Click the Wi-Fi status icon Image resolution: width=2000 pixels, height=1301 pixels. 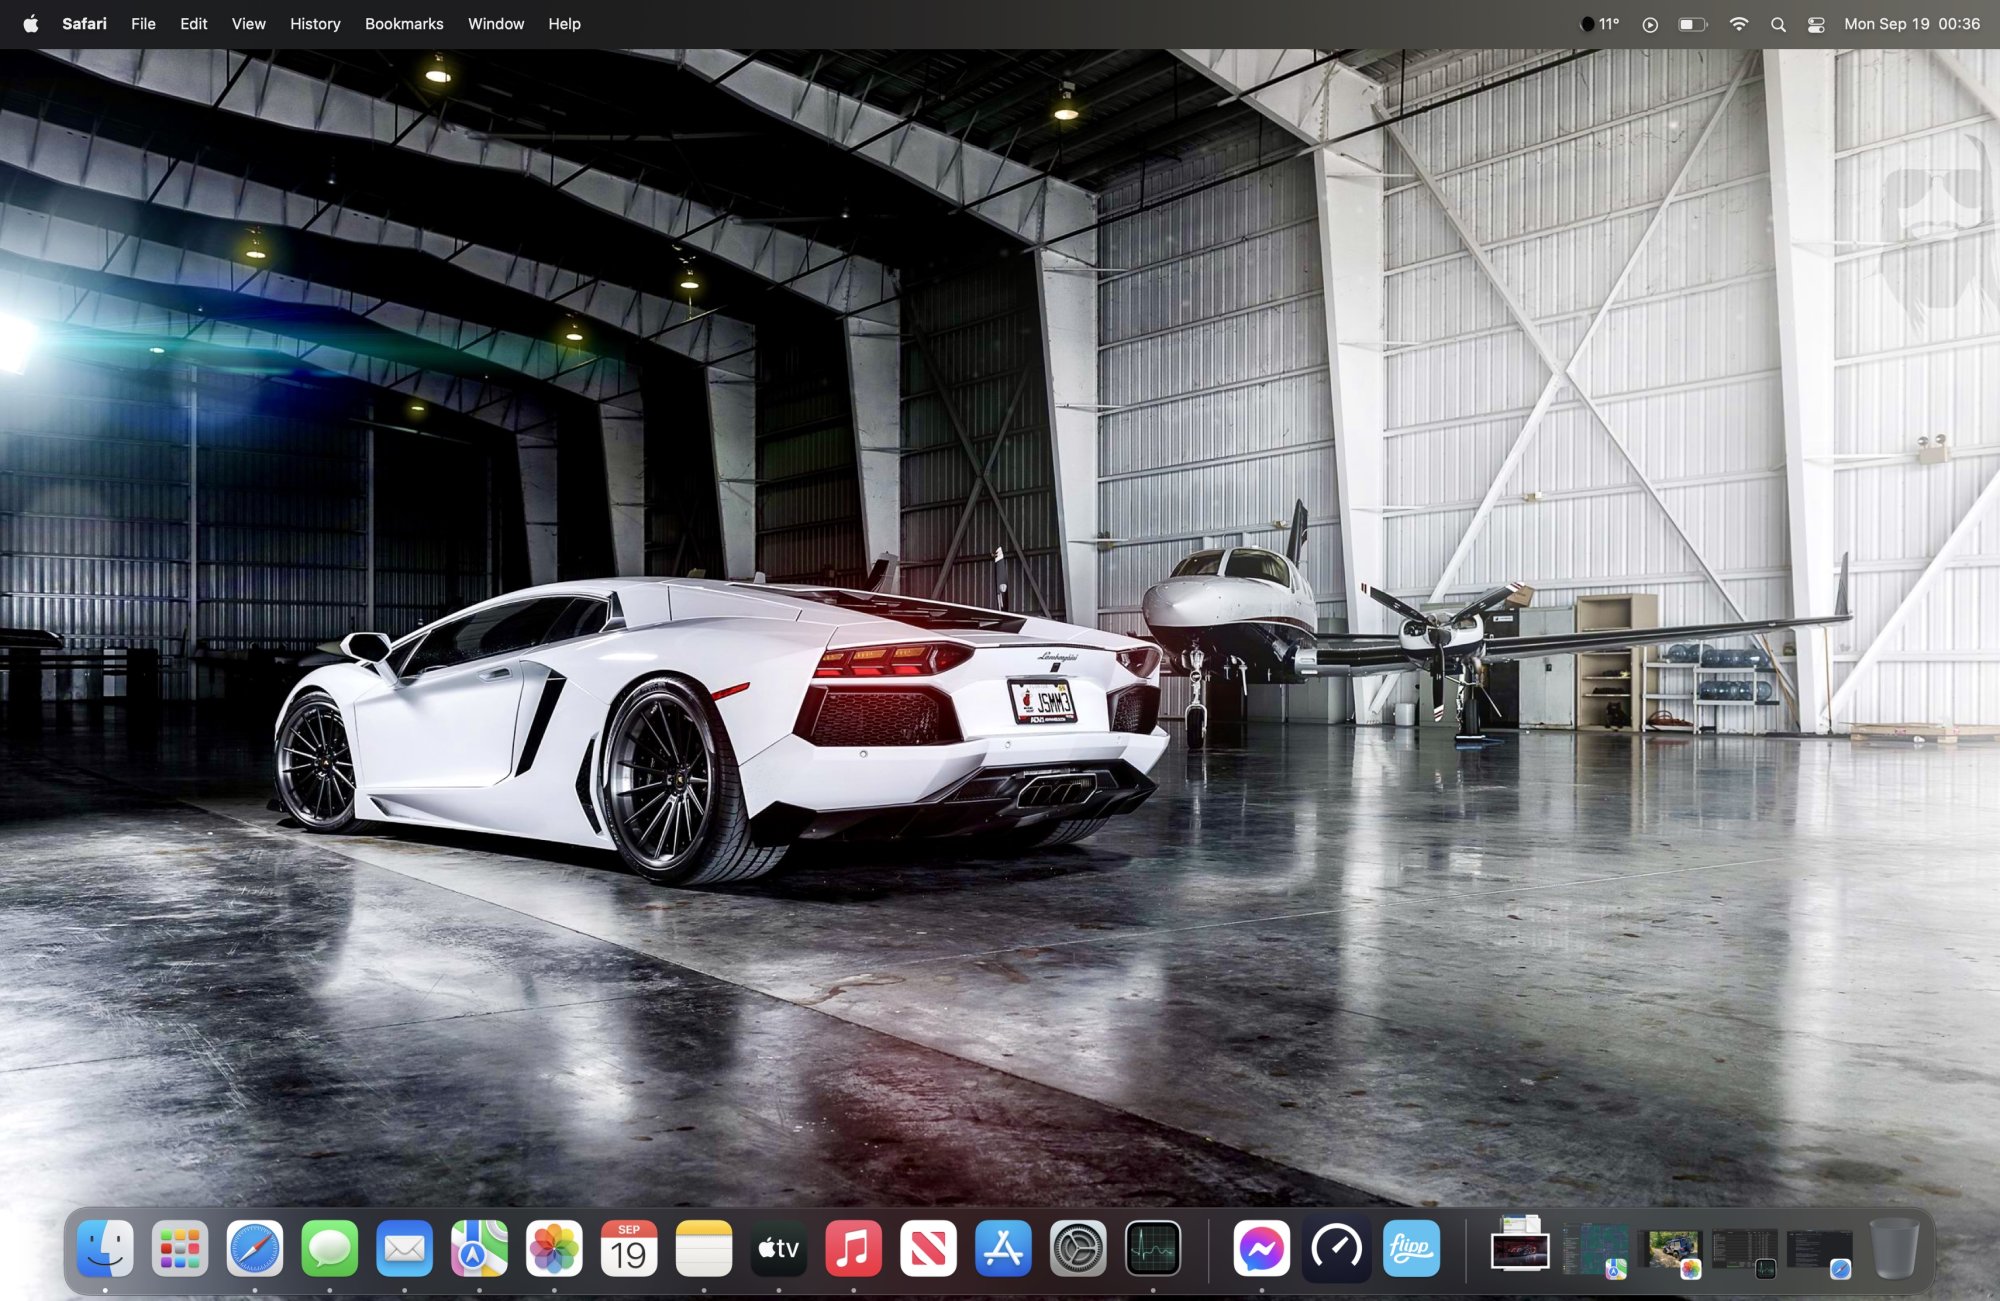[x=1739, y=24]
